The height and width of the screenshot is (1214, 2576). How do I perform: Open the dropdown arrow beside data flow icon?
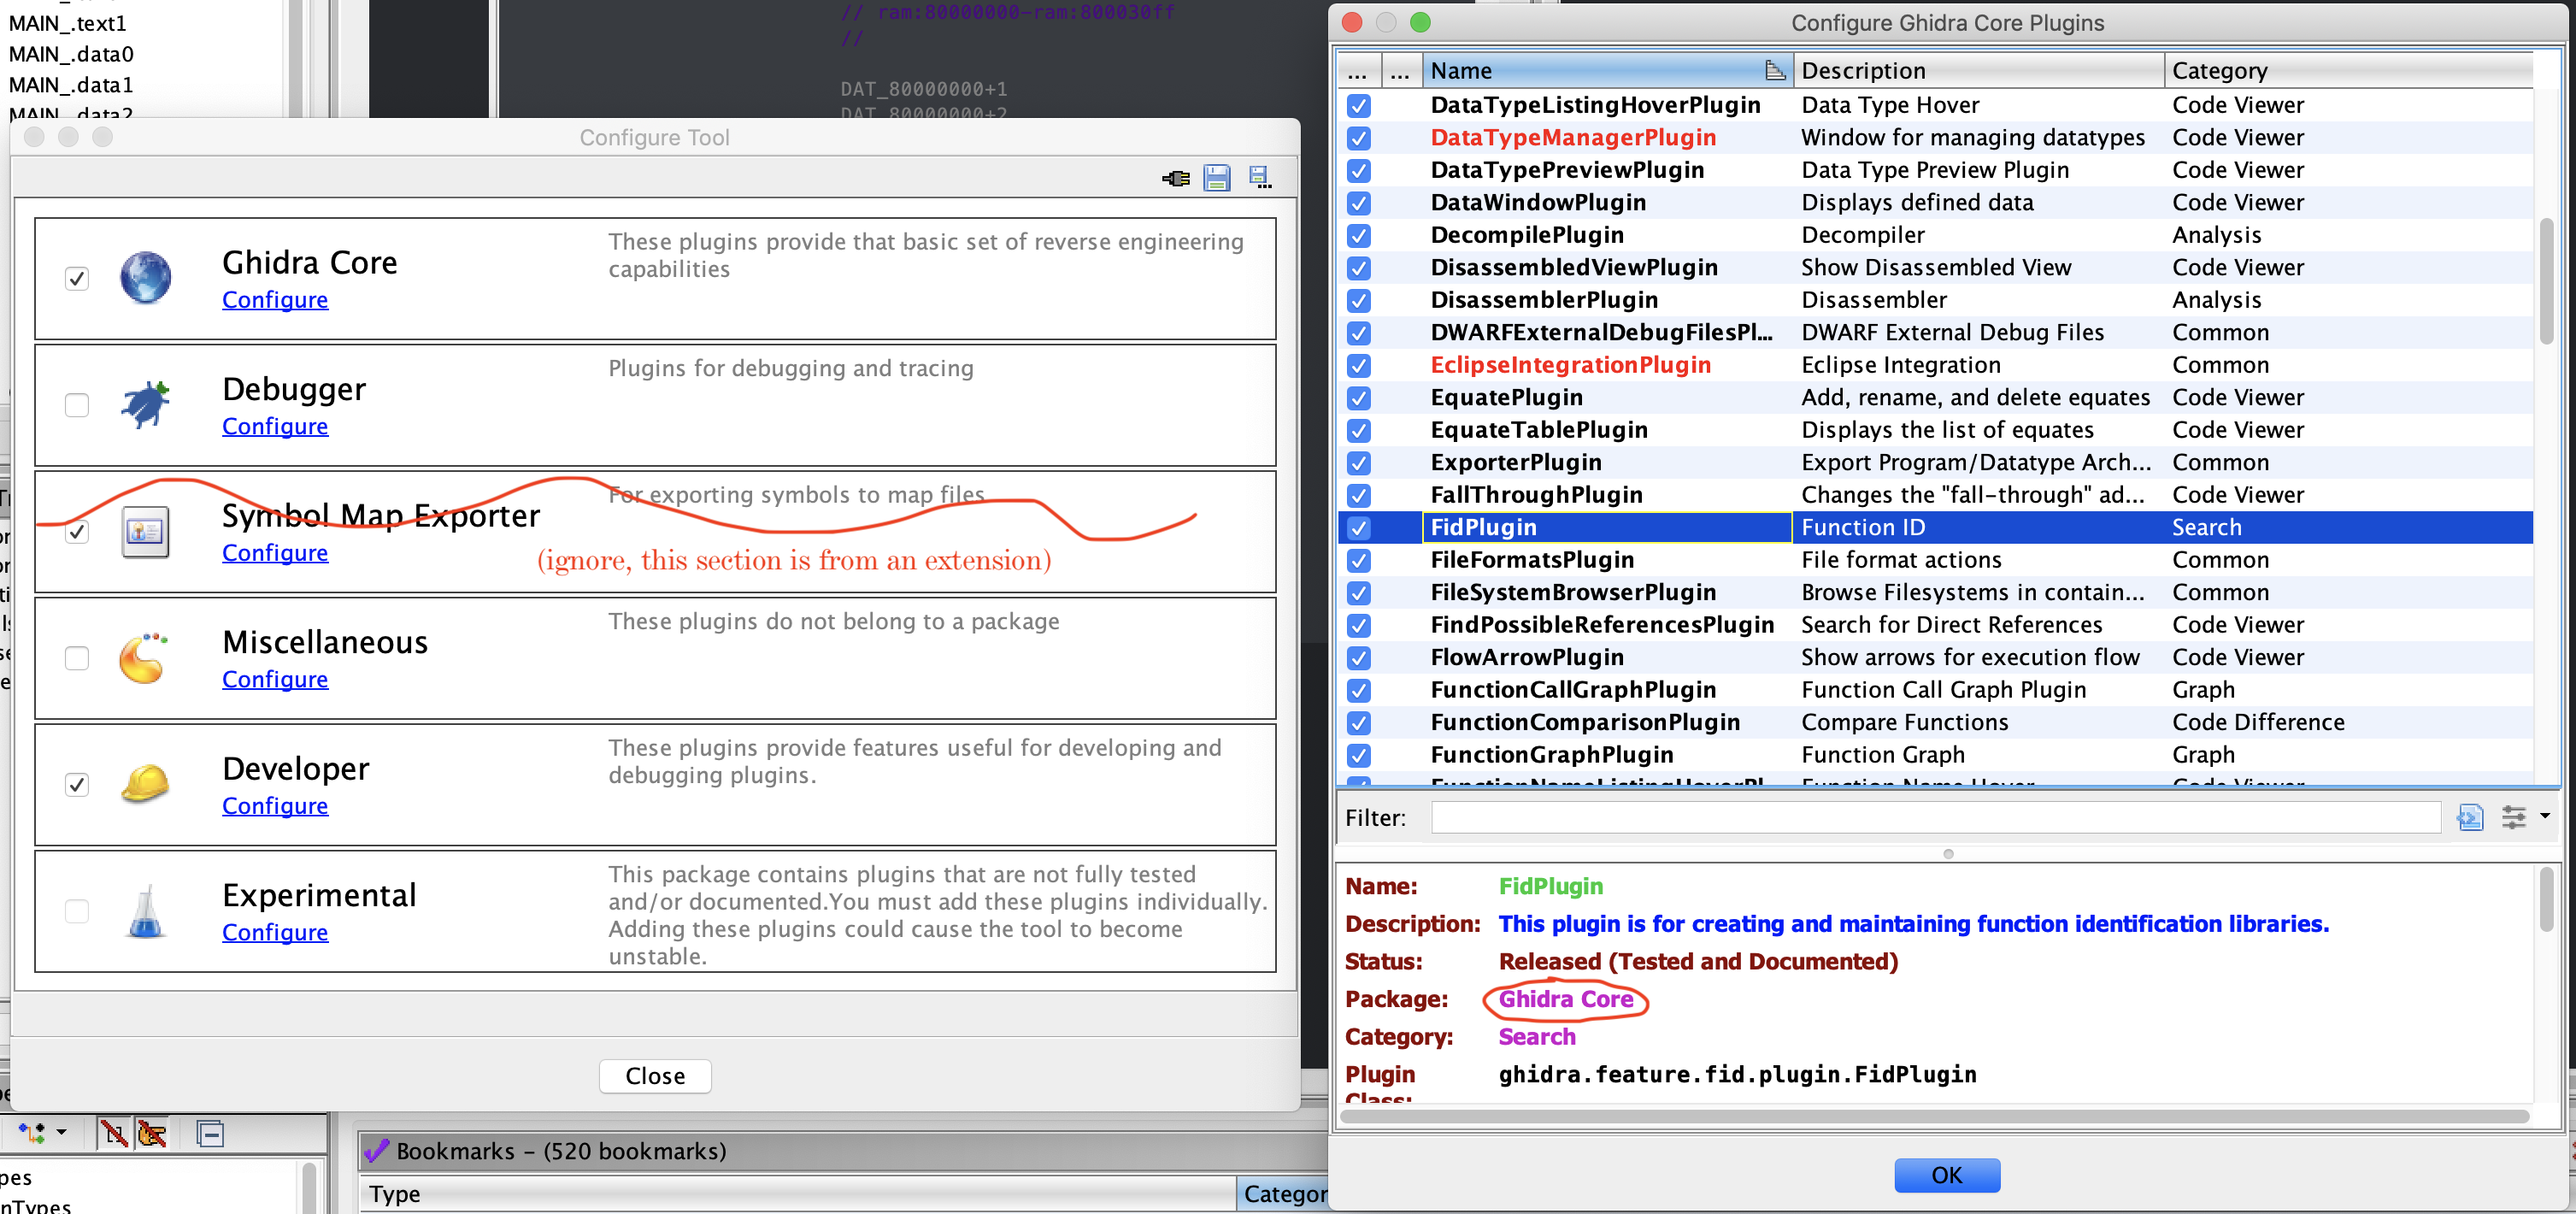click(61, 1132)
